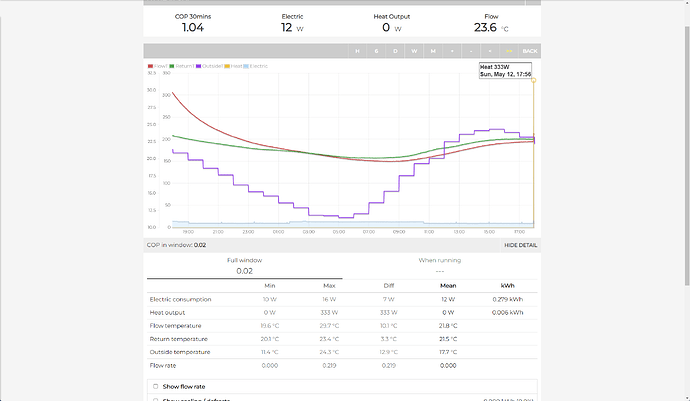Screen dimensions: 690x401
Task: Toggle the ReturnT series in legend
Action: coord(181,66)
